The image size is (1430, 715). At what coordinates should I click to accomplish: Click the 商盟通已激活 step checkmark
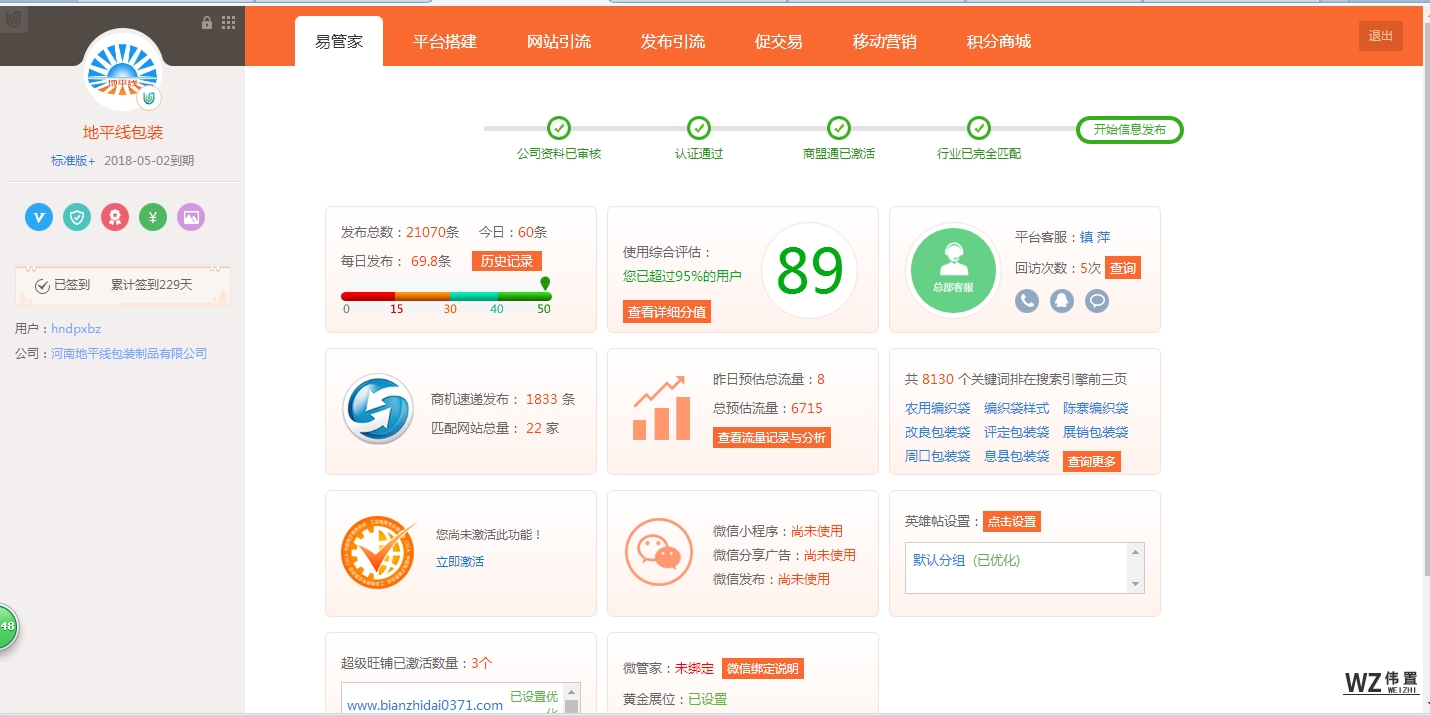coord(839,128)
